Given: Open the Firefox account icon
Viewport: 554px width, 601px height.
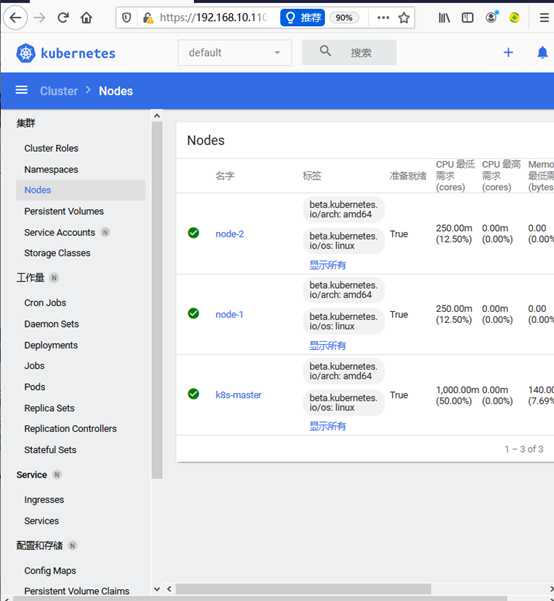Looking at the screenshot, I should point(491,17).
